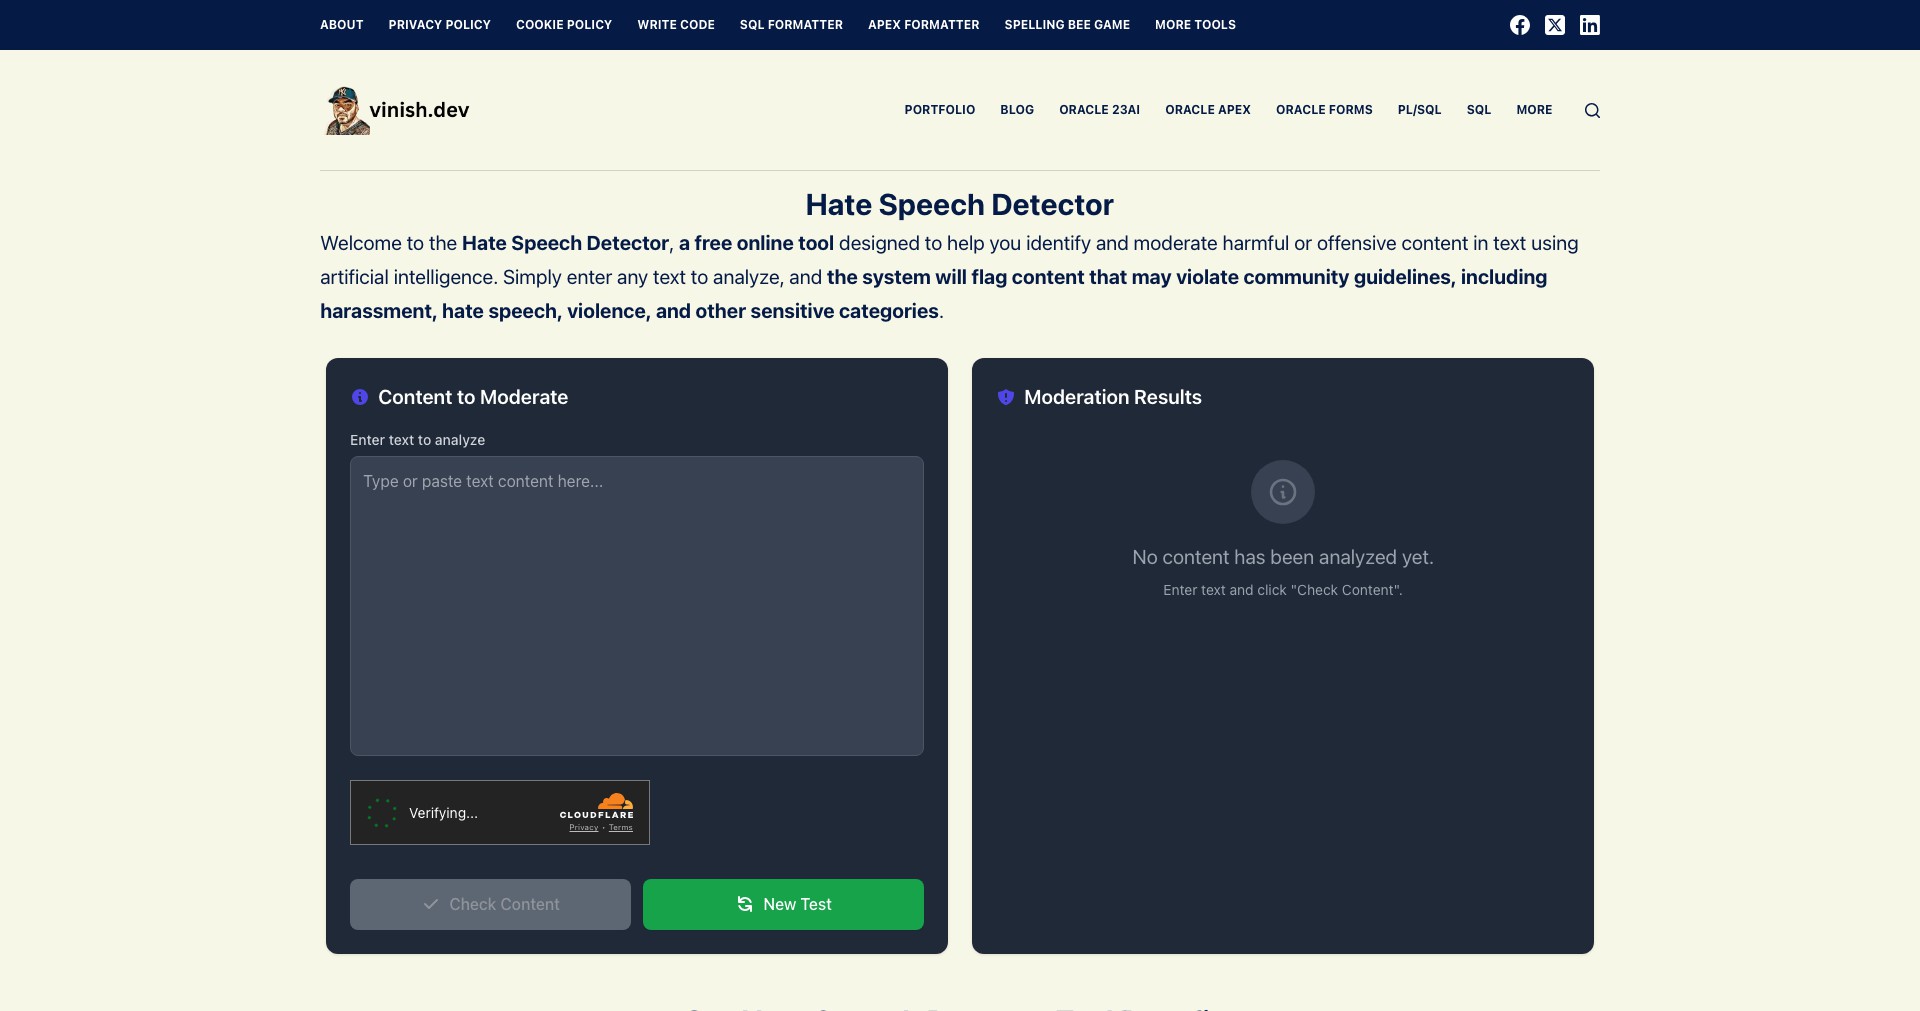Open the Oracle Apex section

[x=1208, y=110]
